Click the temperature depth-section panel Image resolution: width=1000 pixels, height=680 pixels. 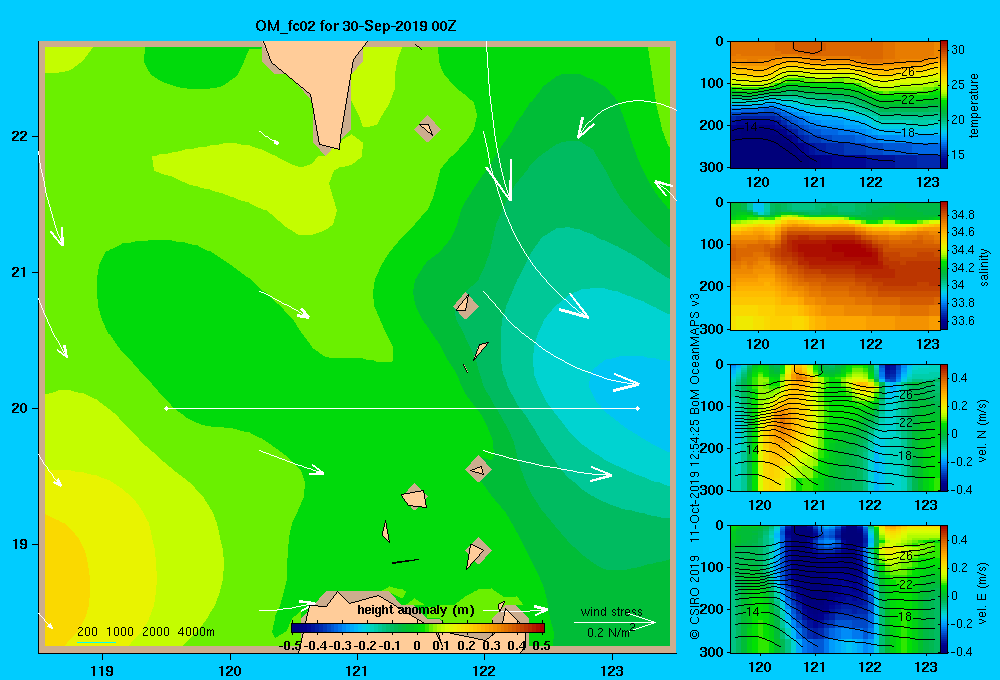pyautogui.click(x=835, y=105)
